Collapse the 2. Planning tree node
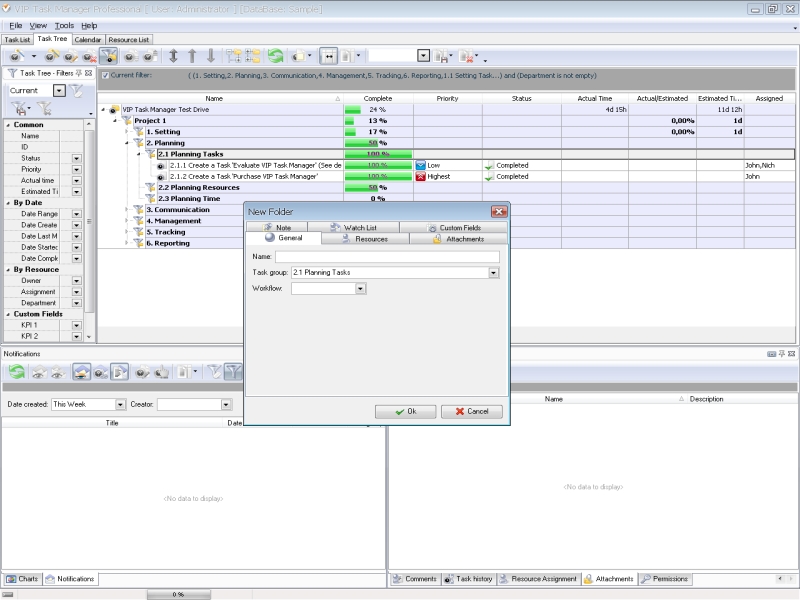This screenshot has width=800, height=600. tap(127, 143)
